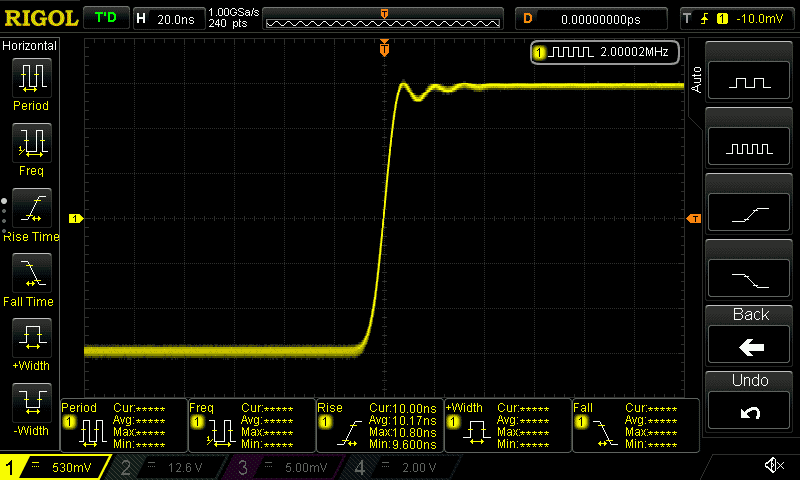Click the orange trigger level marker at right edge
The height and width of the screenshot is (480, 800).
[694, 218]
